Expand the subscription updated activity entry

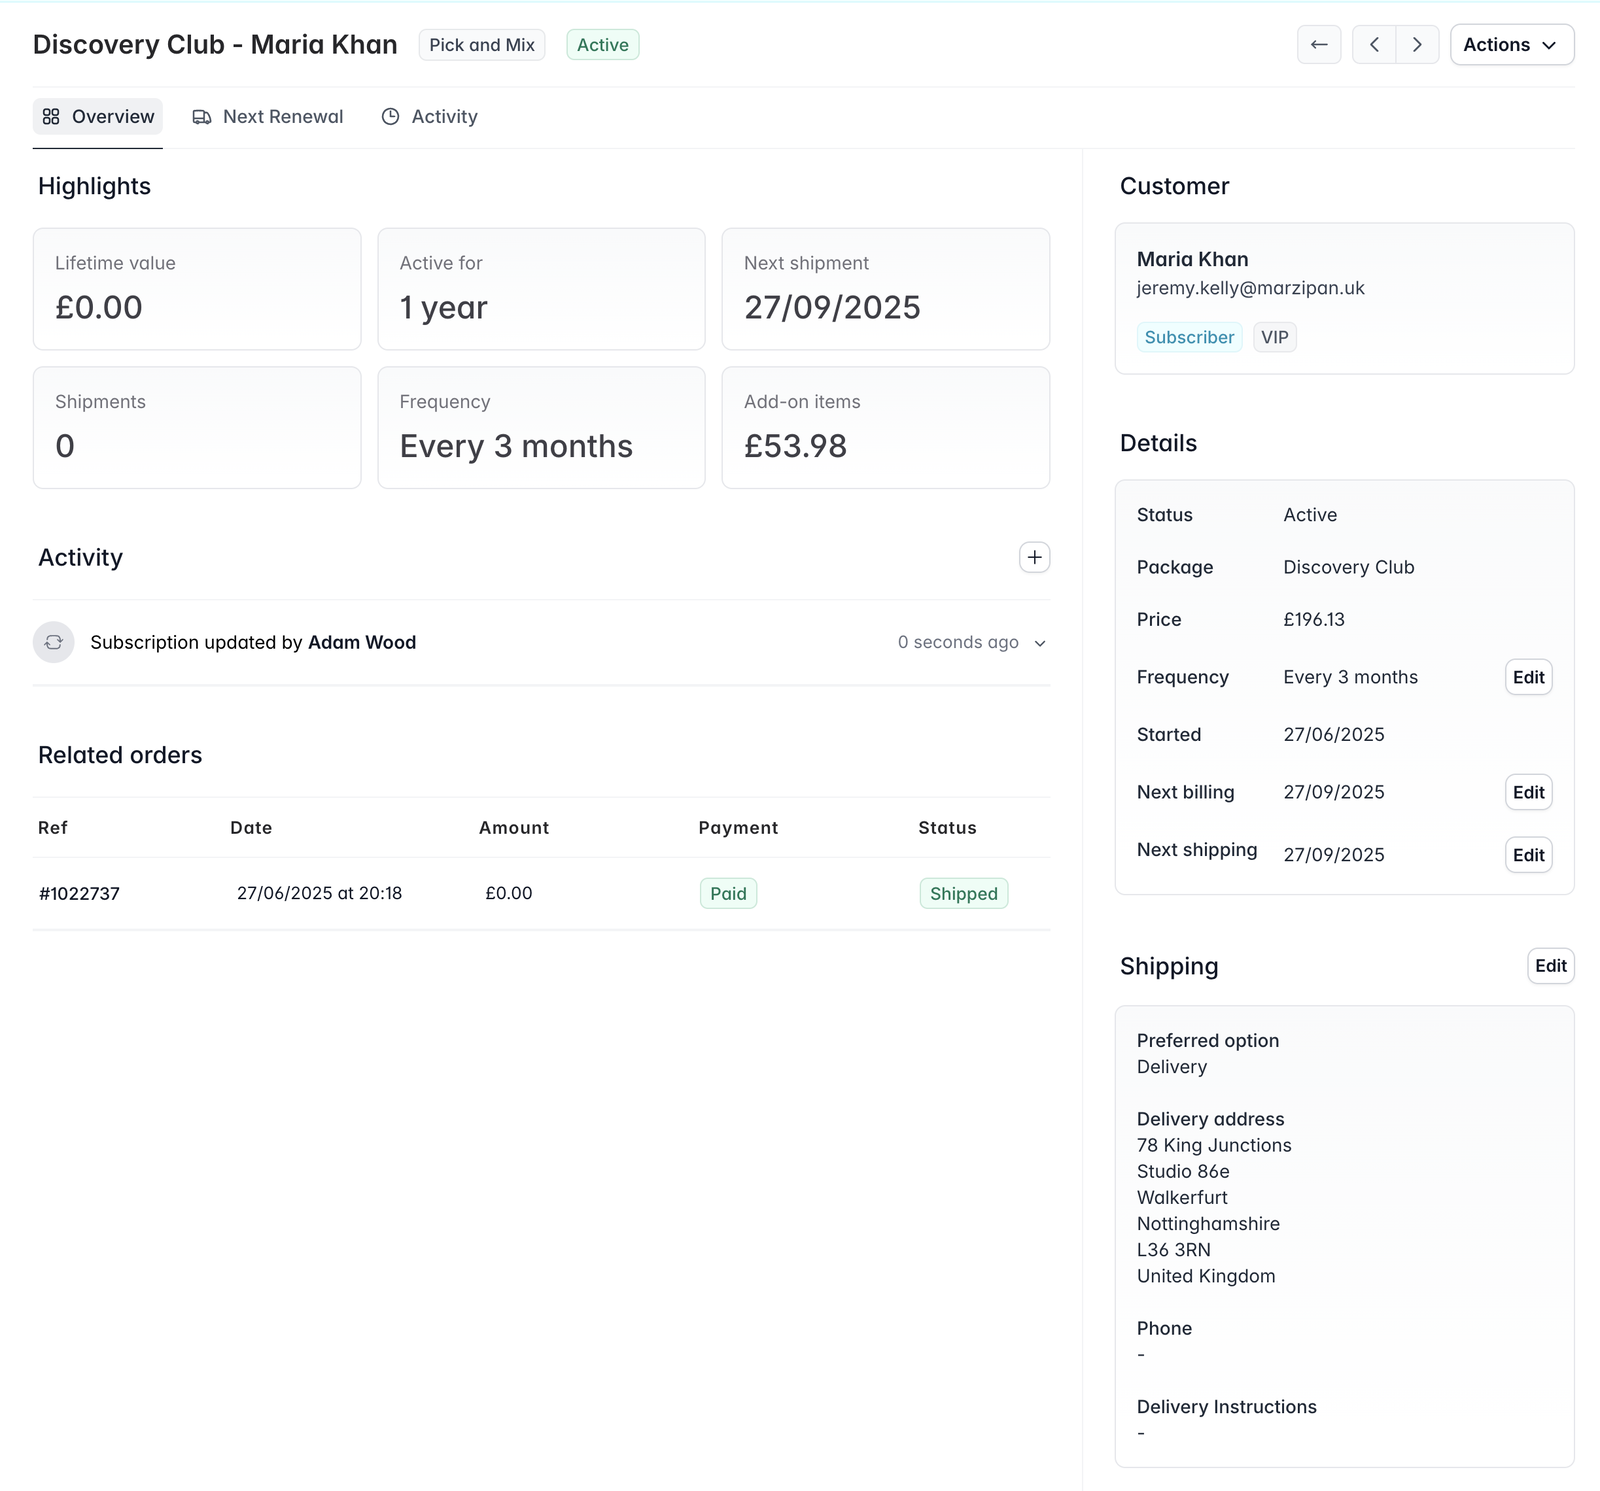[x=1040, y=643]
